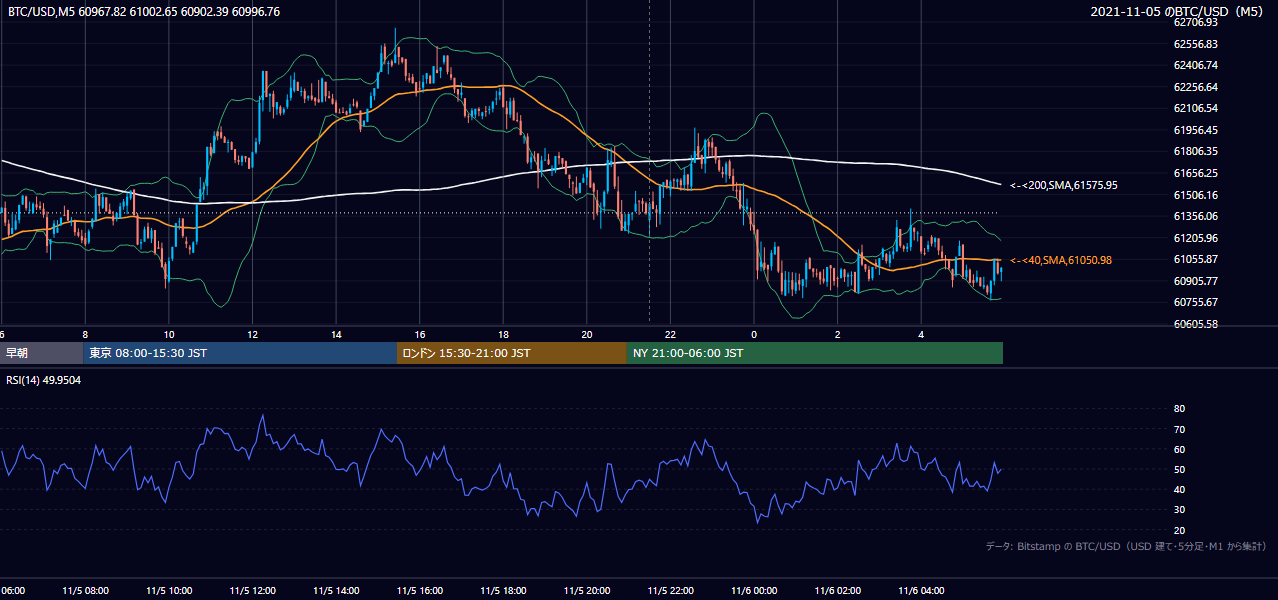Click price axis value 61356.06

click(x=1195, y=216)
